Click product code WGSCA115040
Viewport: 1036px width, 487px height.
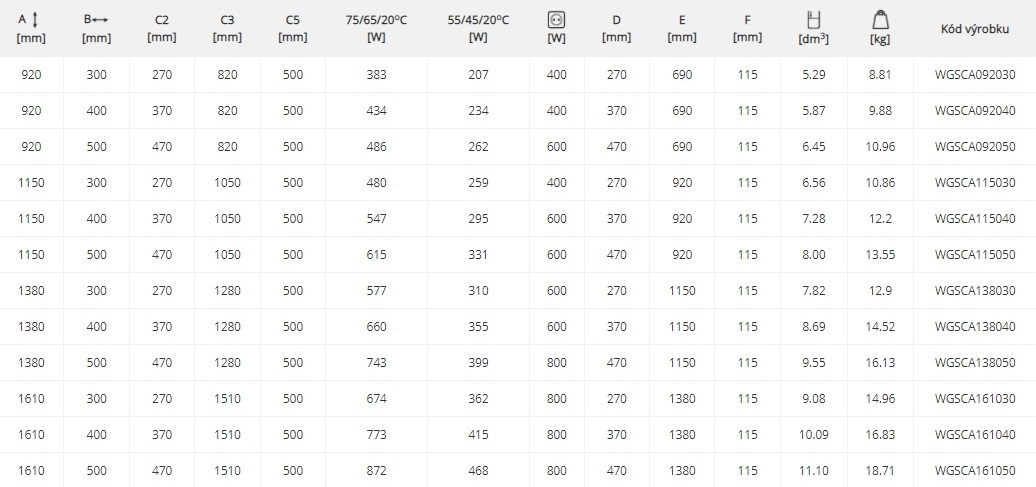(x=975, y=219)
